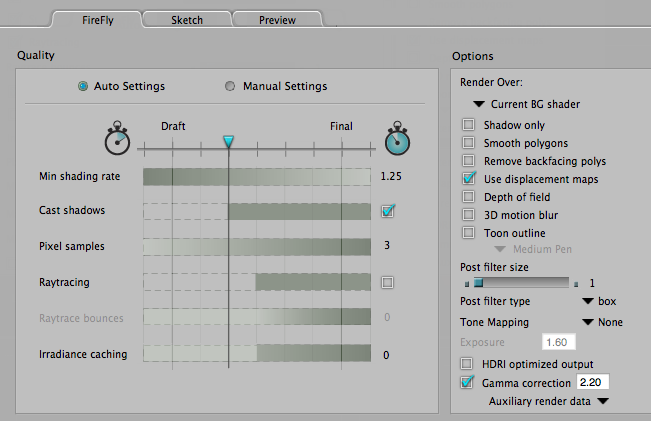The width and height of the screenshot is (651, 421).
Task: Click the Pixel samples value 3
Action: (387, 245)
